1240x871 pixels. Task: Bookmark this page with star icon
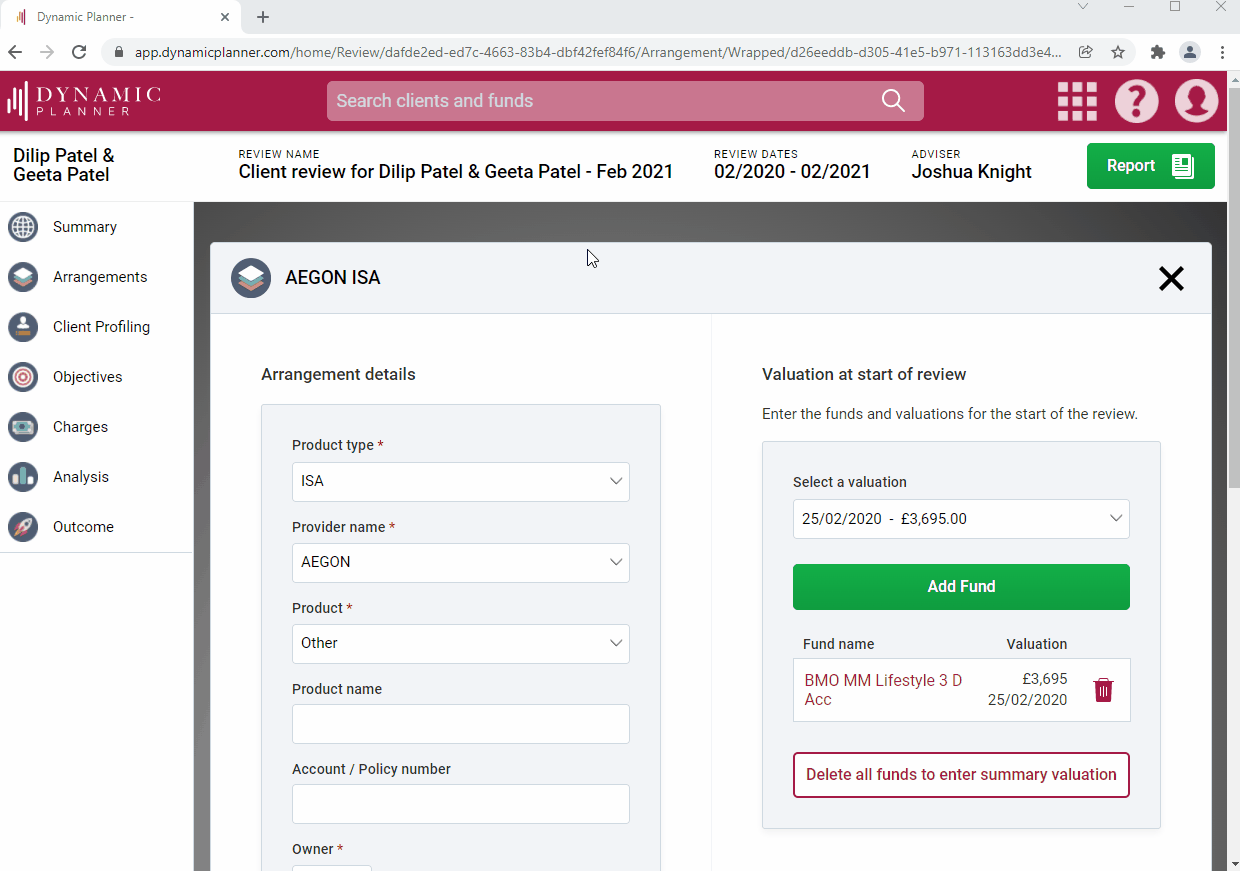pyautogui.click(x=1118, y=52)
